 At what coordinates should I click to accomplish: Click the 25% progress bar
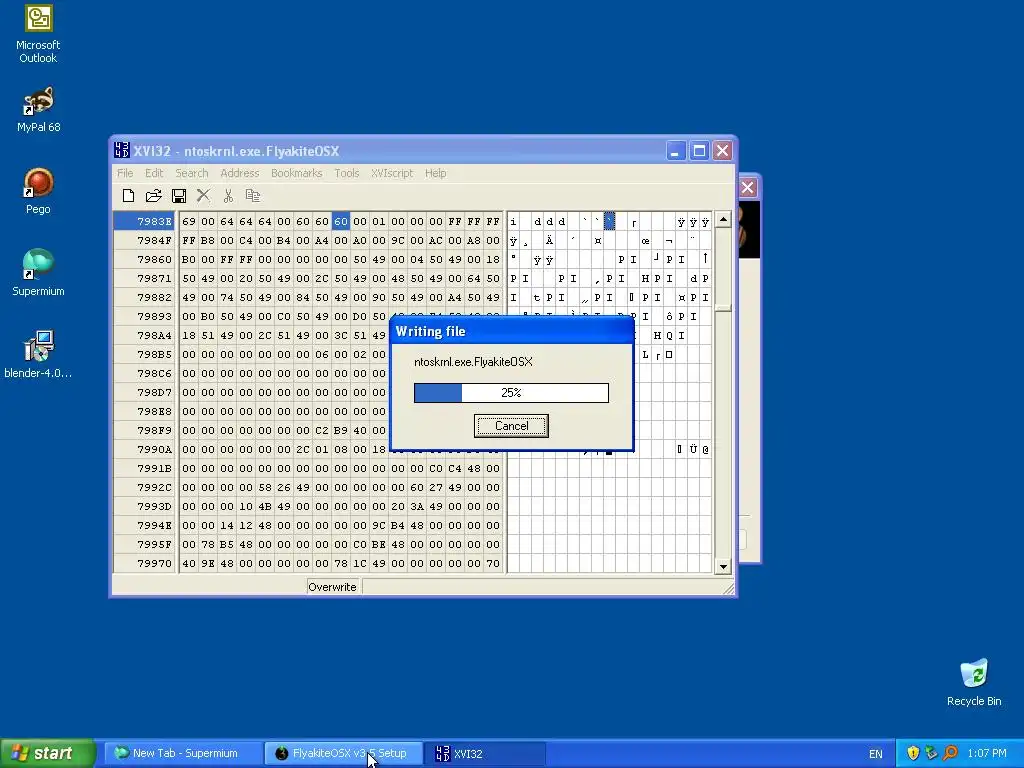511,392
